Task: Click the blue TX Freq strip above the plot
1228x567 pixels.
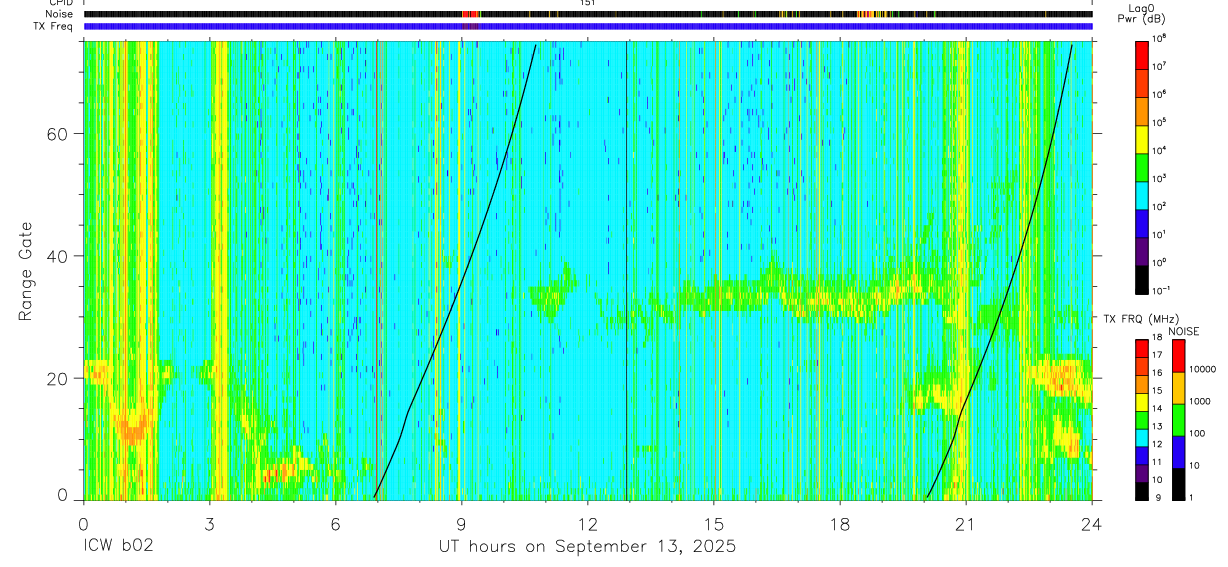Action: pyautogui.click(x=587, y=26)
